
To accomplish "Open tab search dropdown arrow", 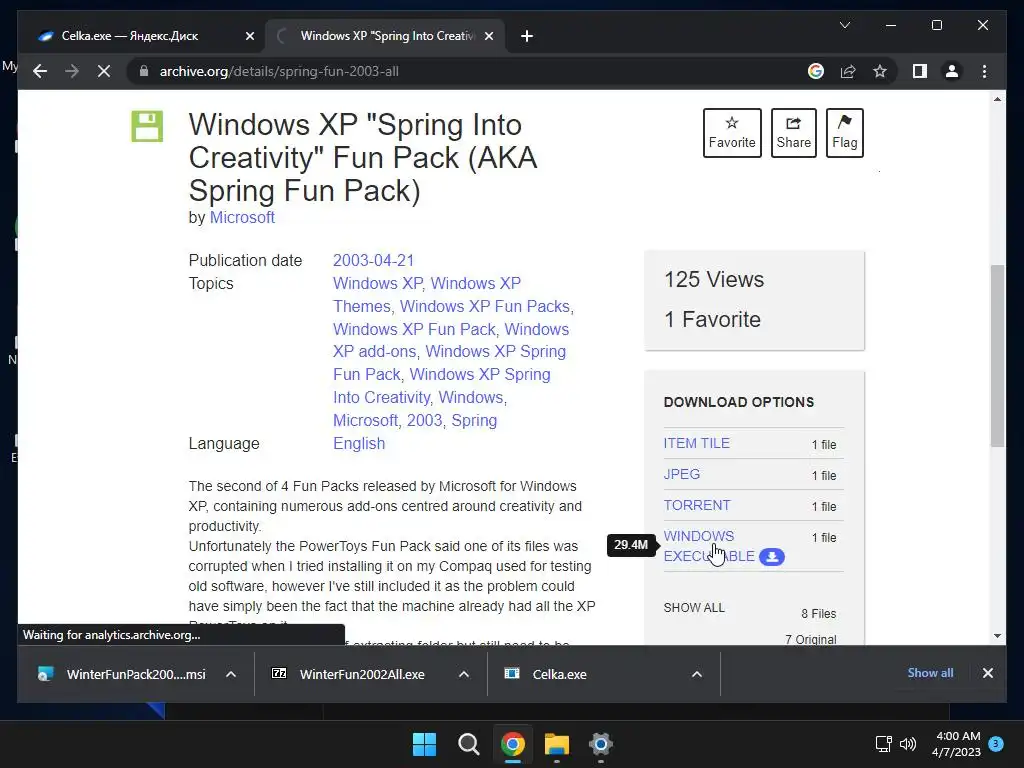I will (x=844, y=25).
